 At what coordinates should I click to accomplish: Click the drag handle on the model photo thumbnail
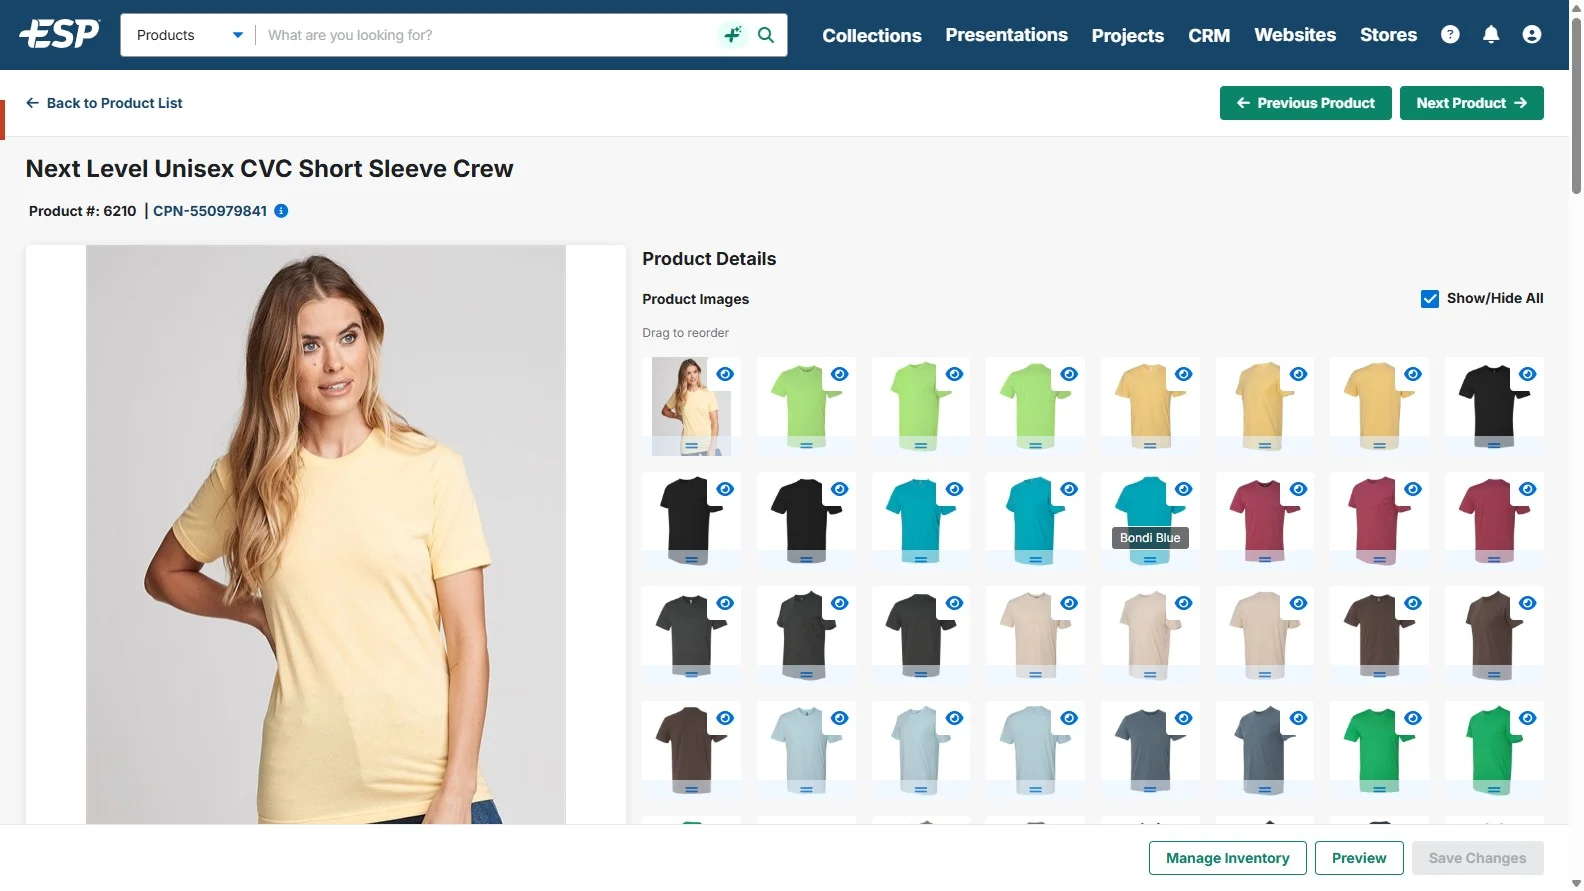pyautogui.click(x=691, y=446)
